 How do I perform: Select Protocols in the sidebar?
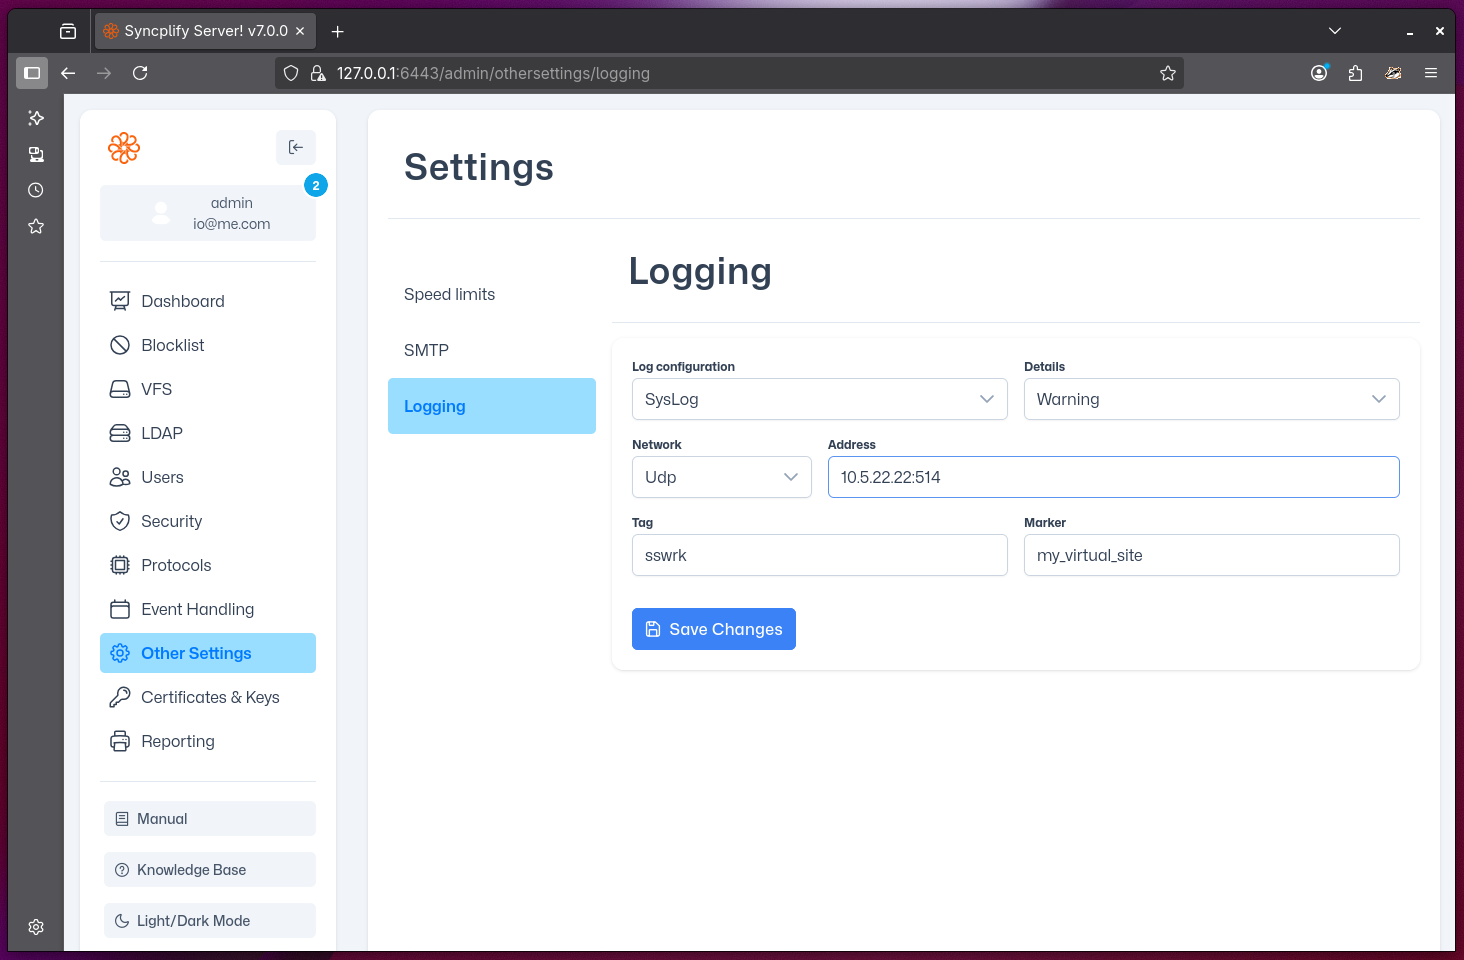pyautogui.click(x=175, y=565)
